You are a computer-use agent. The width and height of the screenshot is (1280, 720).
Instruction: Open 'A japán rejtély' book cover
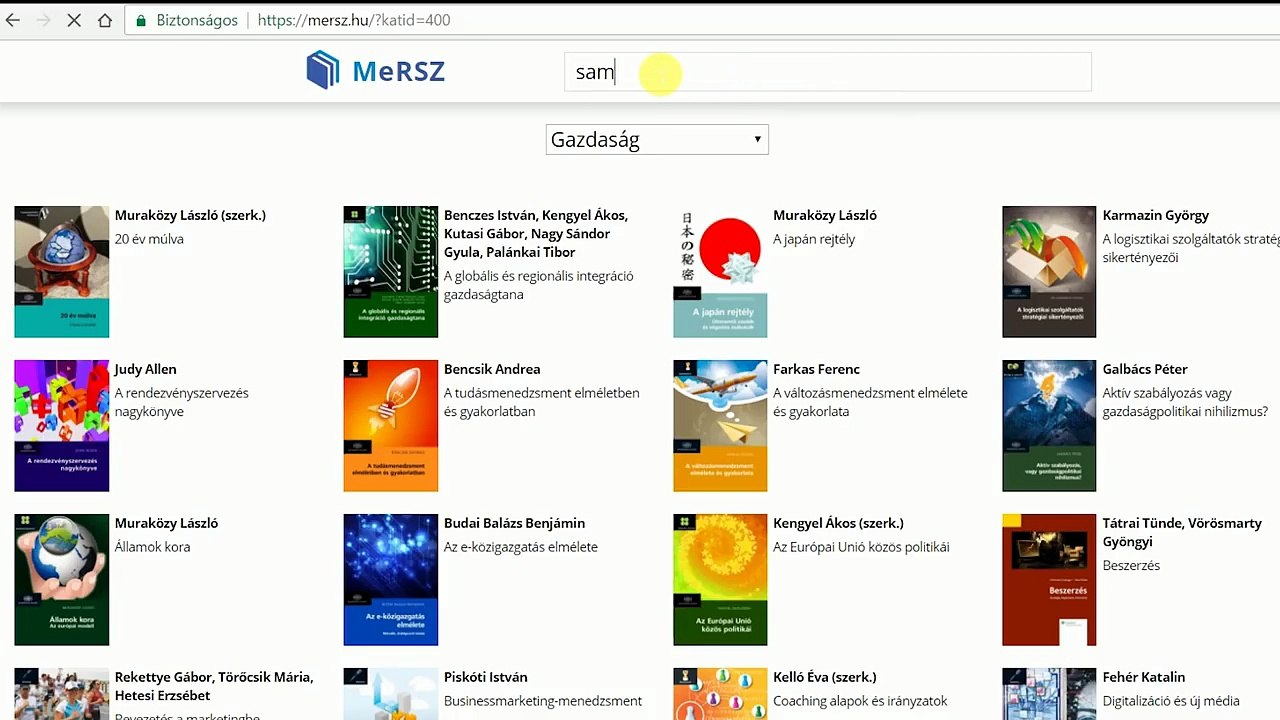click(x=720, y=272)
